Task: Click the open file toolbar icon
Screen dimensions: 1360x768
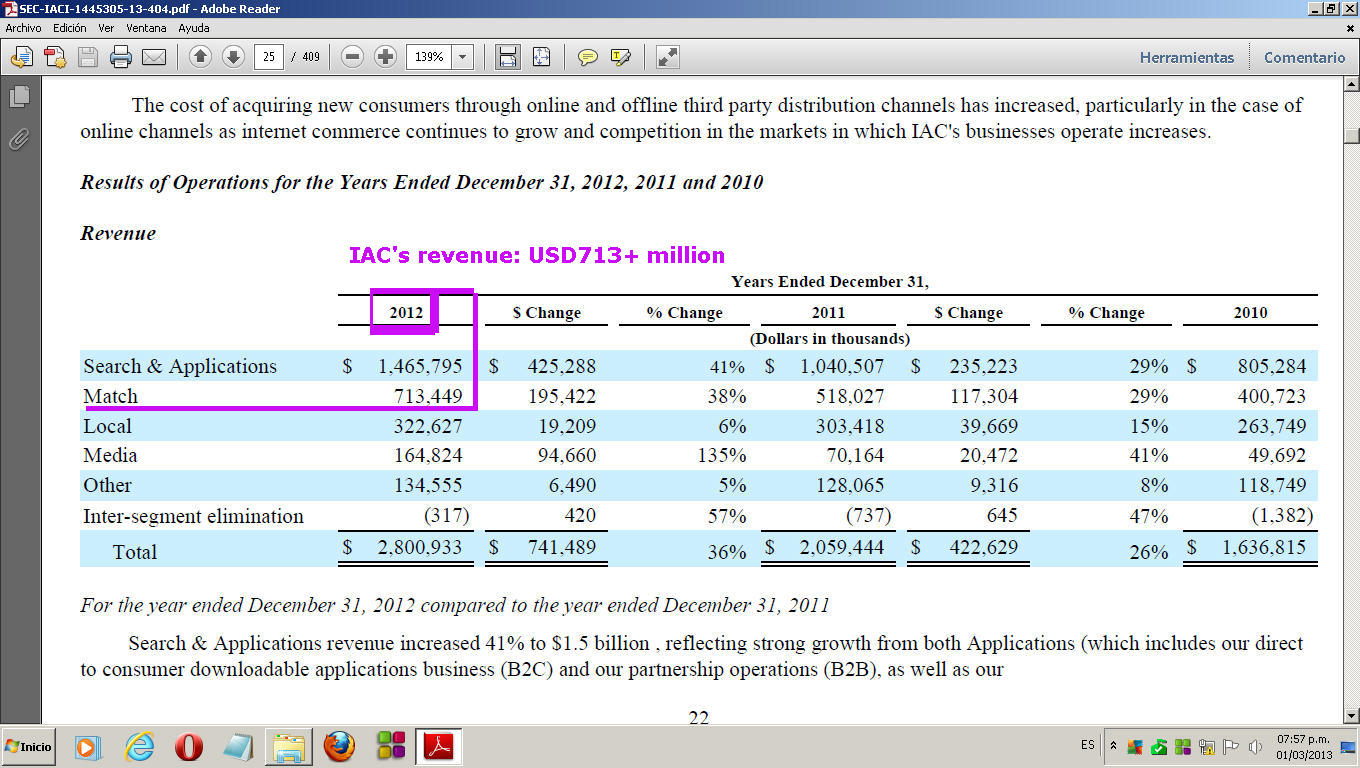Action: pos(22,57)
